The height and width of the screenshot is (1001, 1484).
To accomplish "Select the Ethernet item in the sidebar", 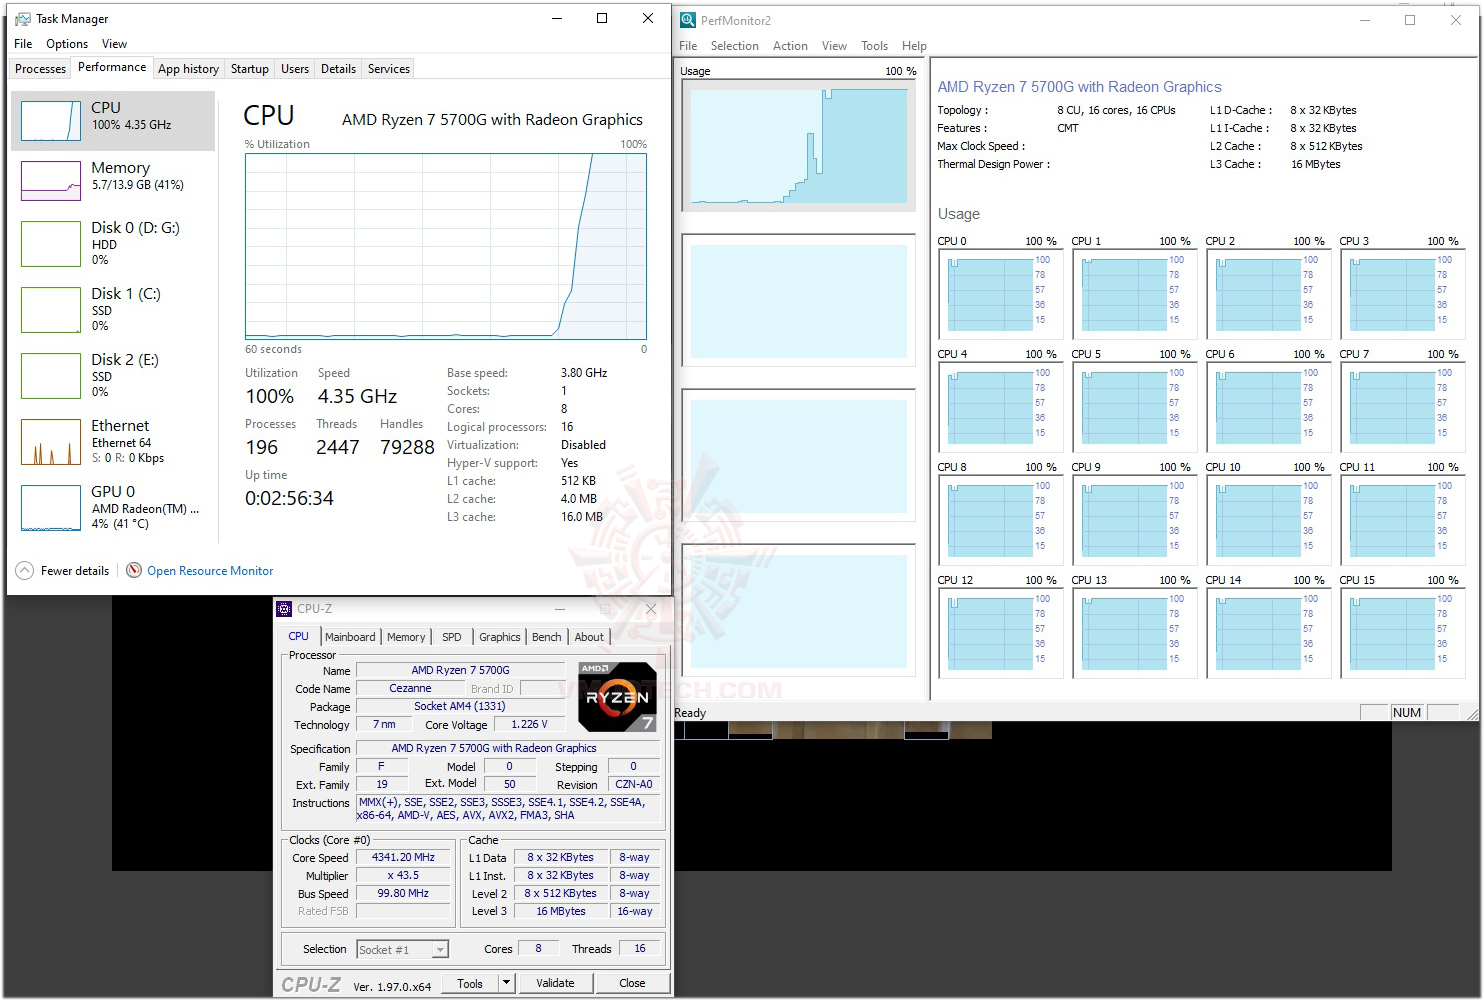I will tap(112, 441).
